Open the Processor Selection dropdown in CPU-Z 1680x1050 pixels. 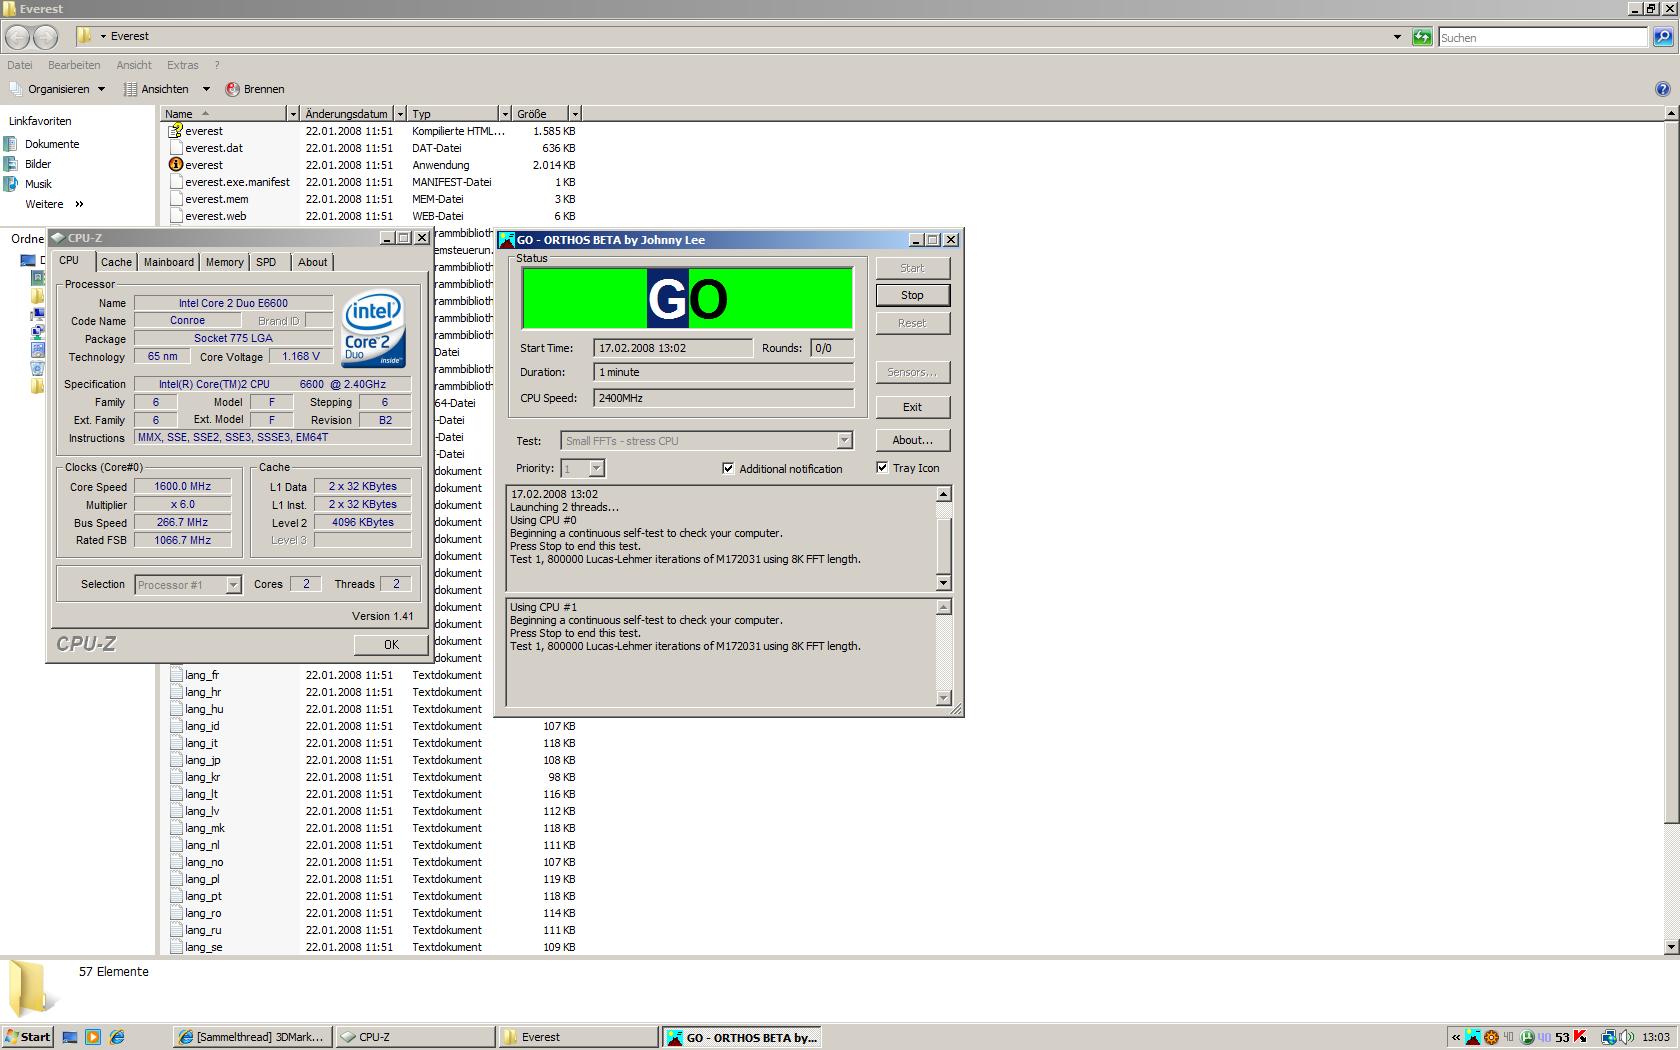(233, 585)
